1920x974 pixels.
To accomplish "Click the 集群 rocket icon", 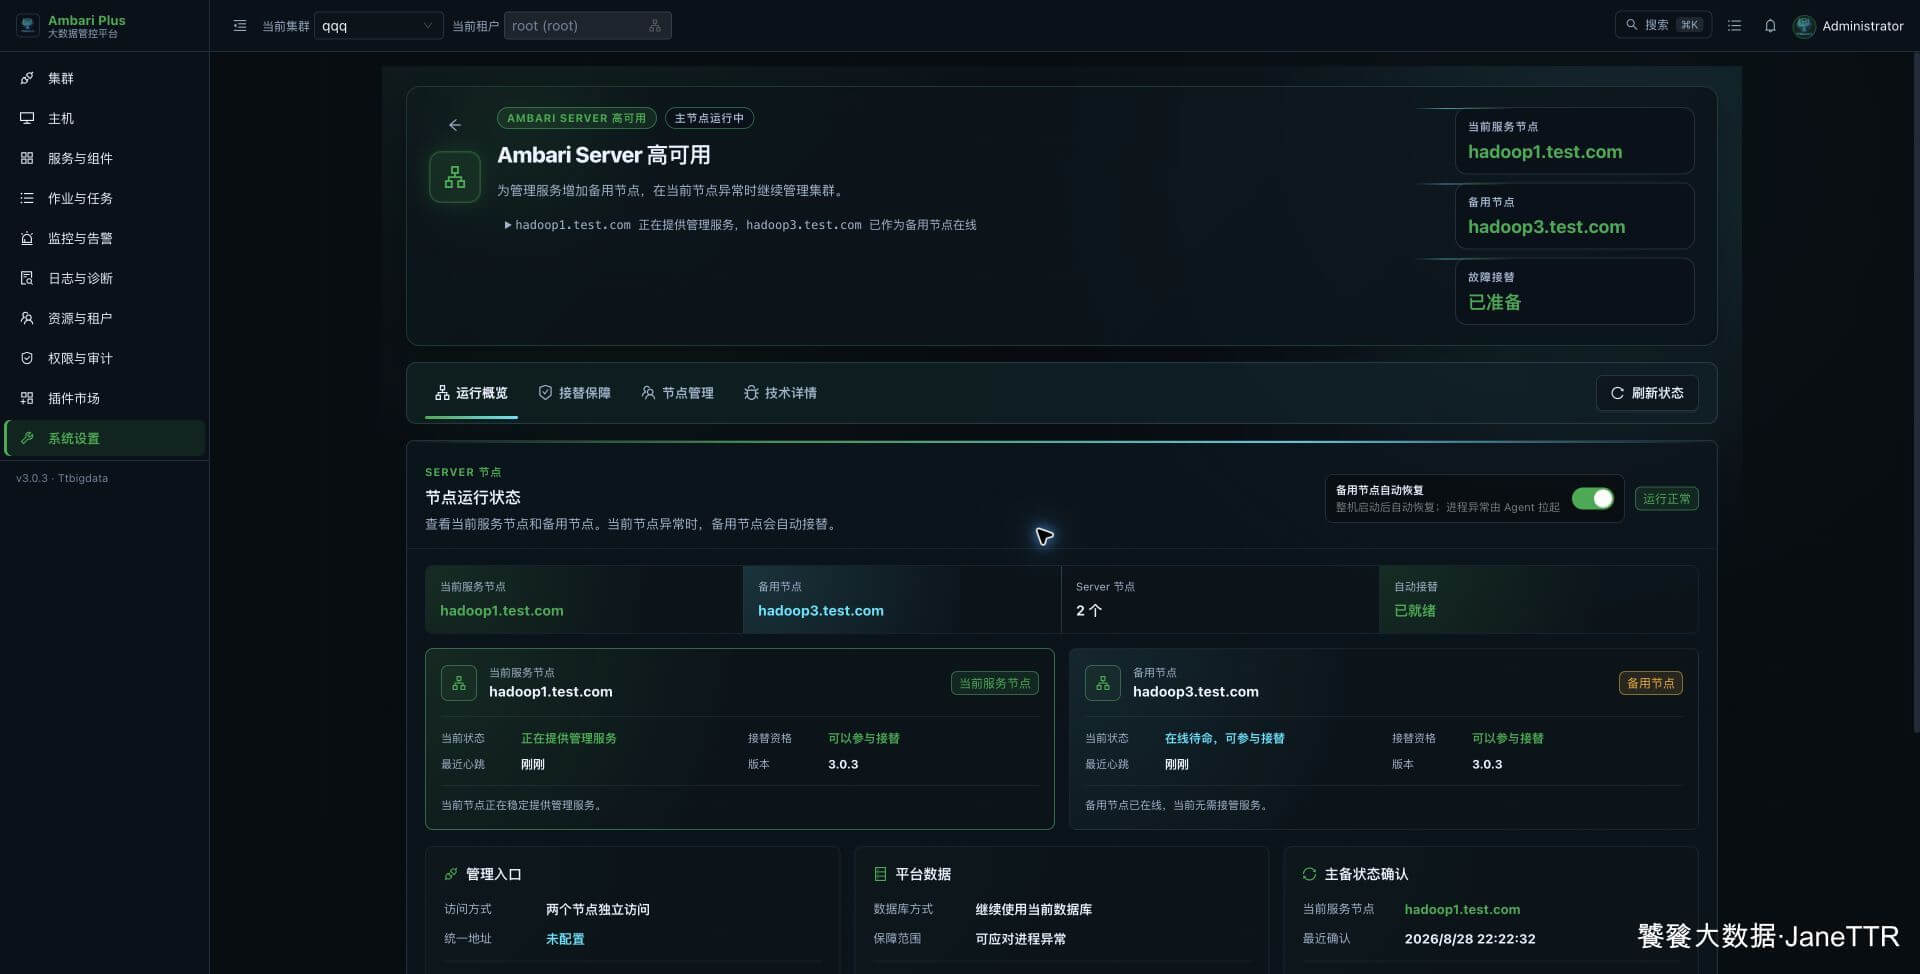I will coord(27,78).
